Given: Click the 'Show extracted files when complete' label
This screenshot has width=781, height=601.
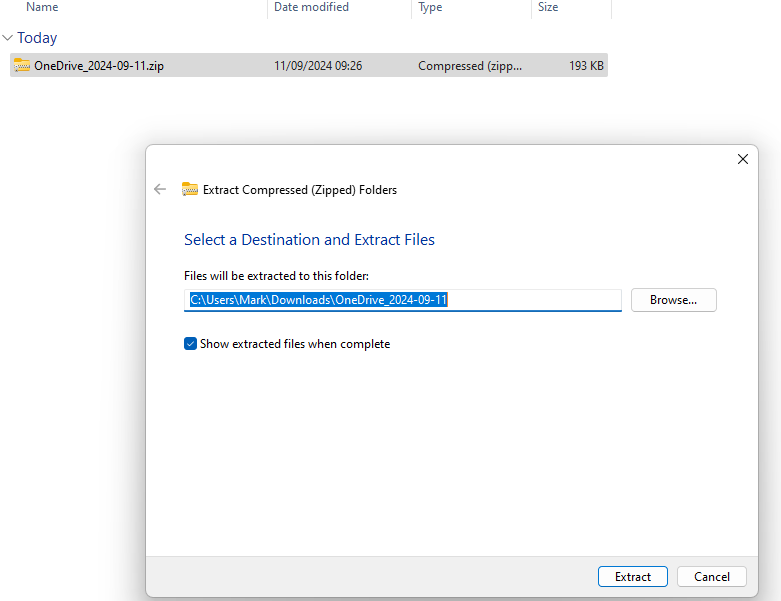Looking at the screenshot, I should pos(295,344).
